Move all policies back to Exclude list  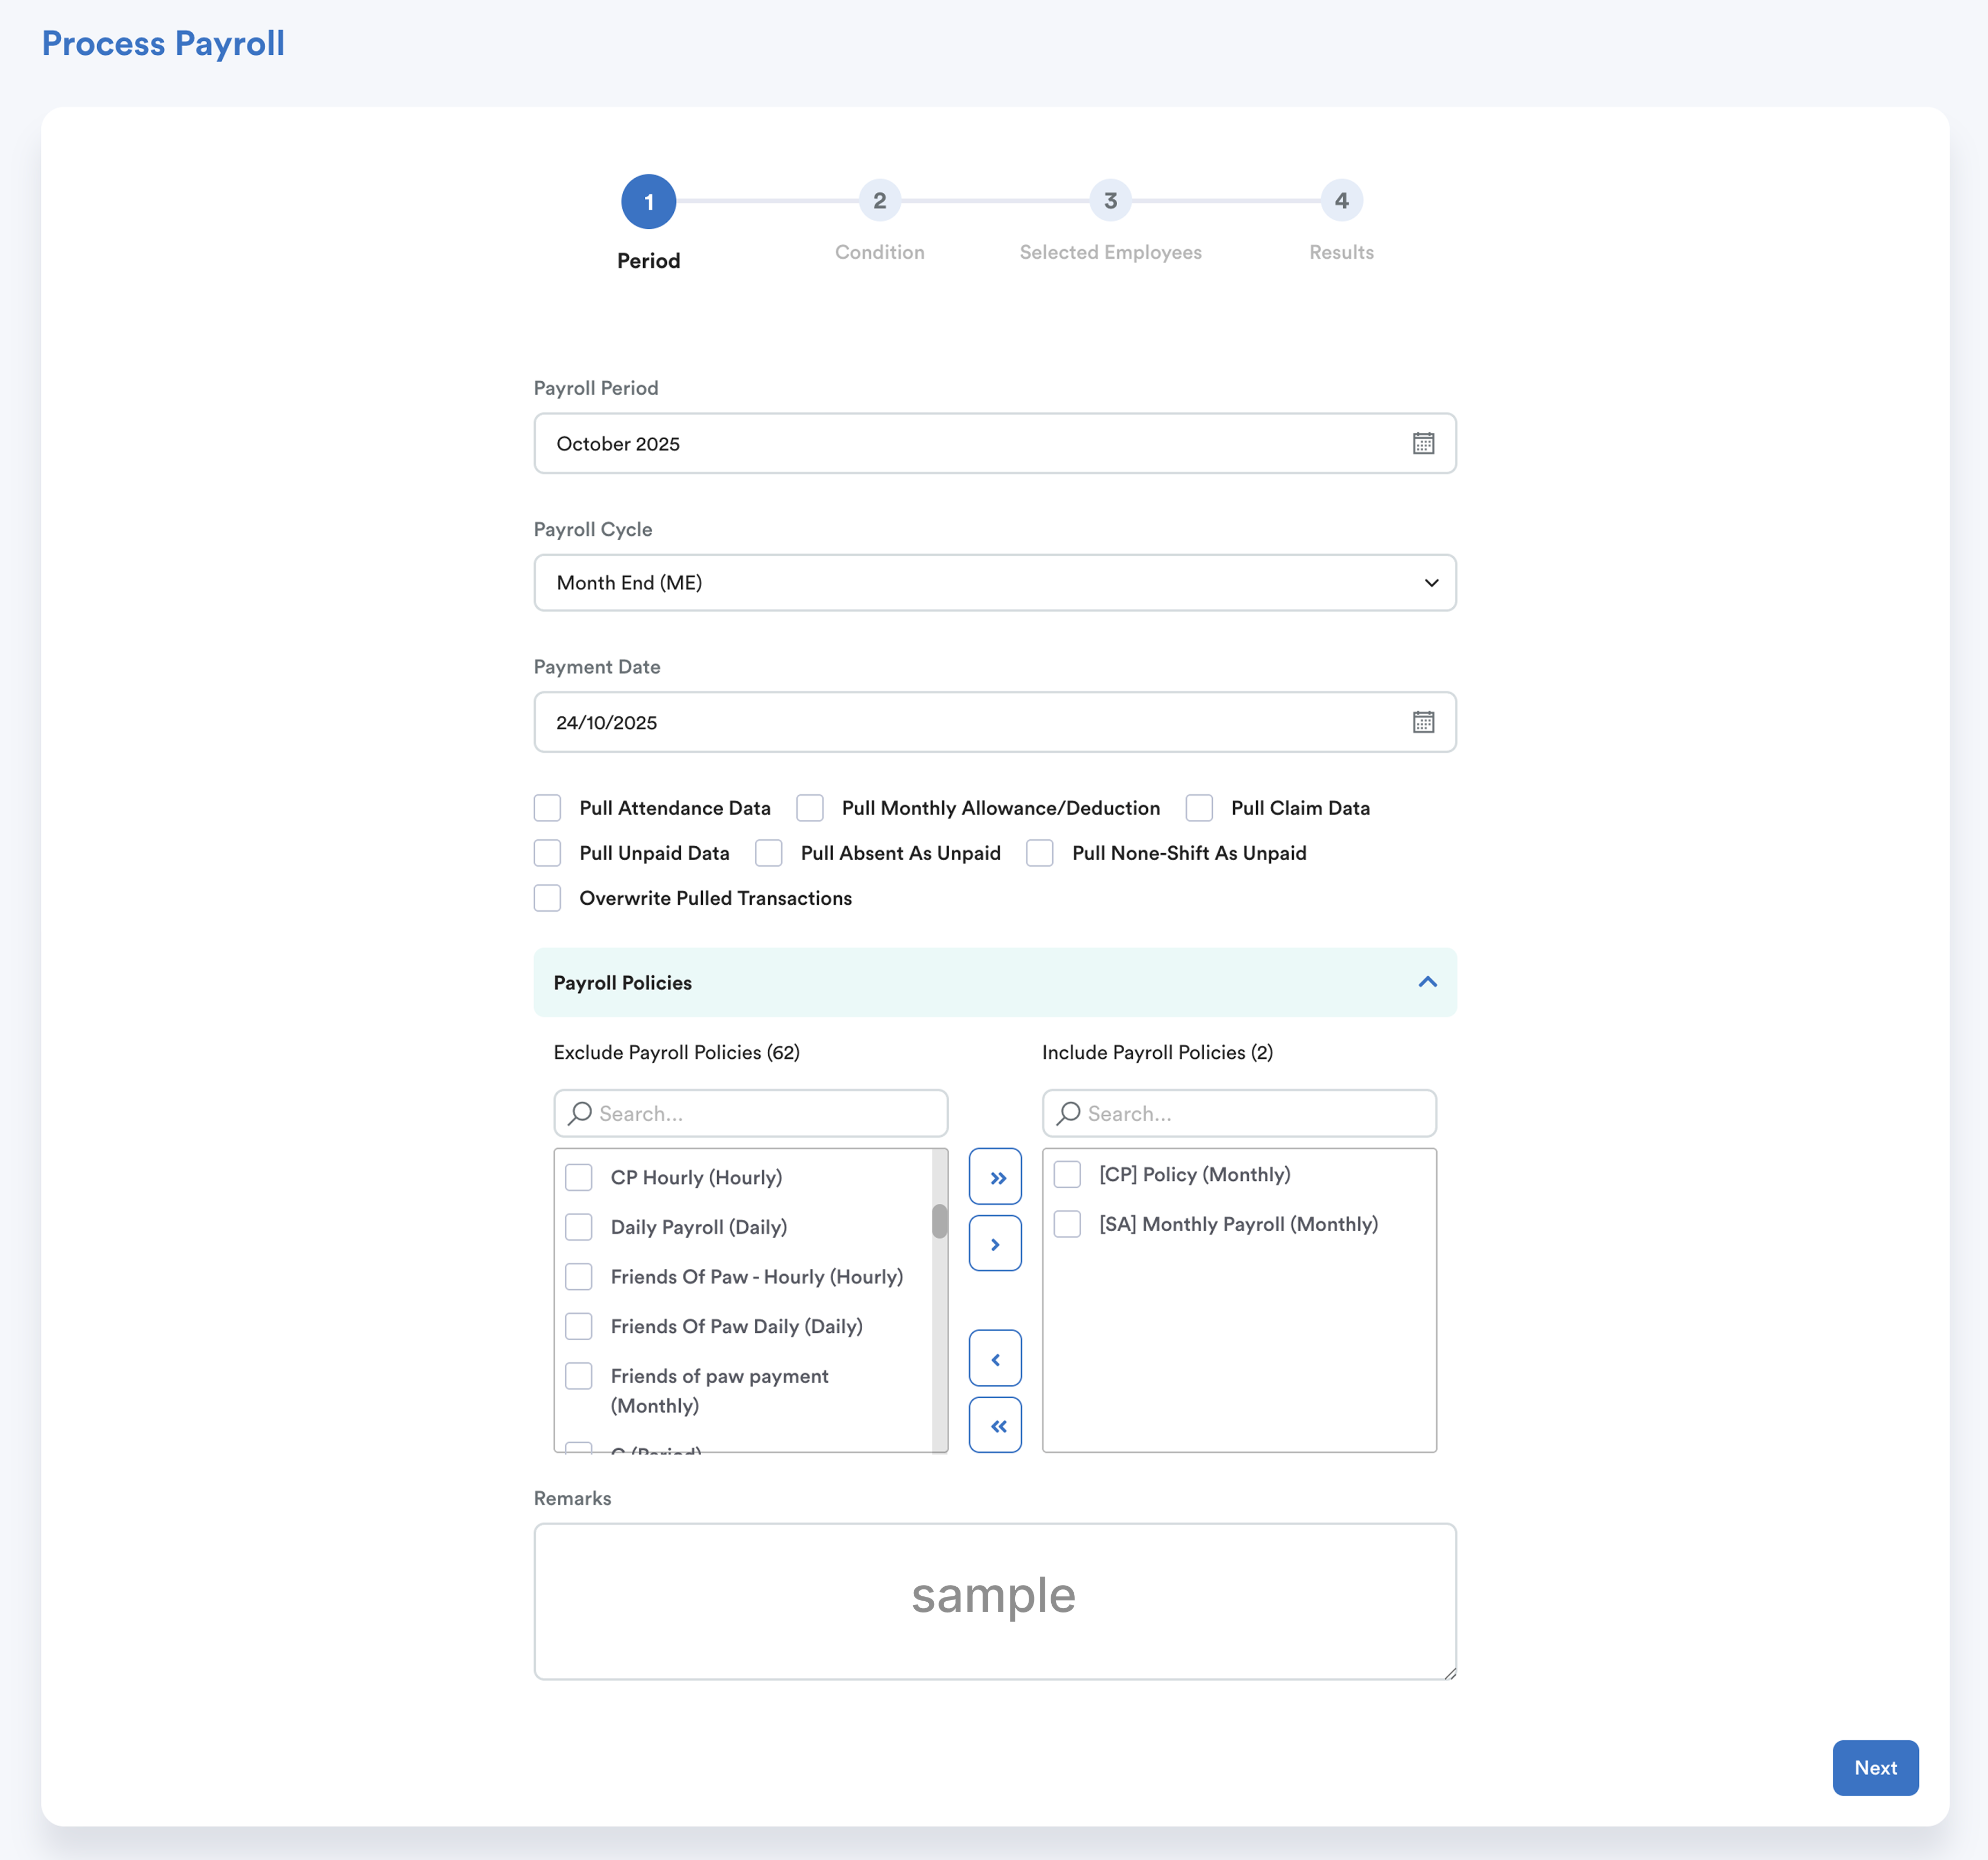995,1425
